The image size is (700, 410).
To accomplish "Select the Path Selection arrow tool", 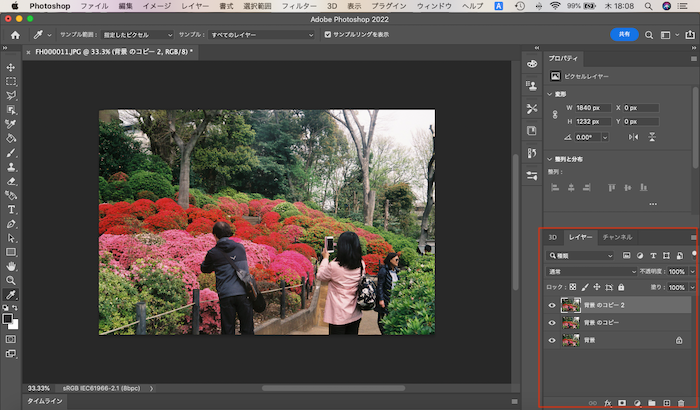I will [11, 238].
